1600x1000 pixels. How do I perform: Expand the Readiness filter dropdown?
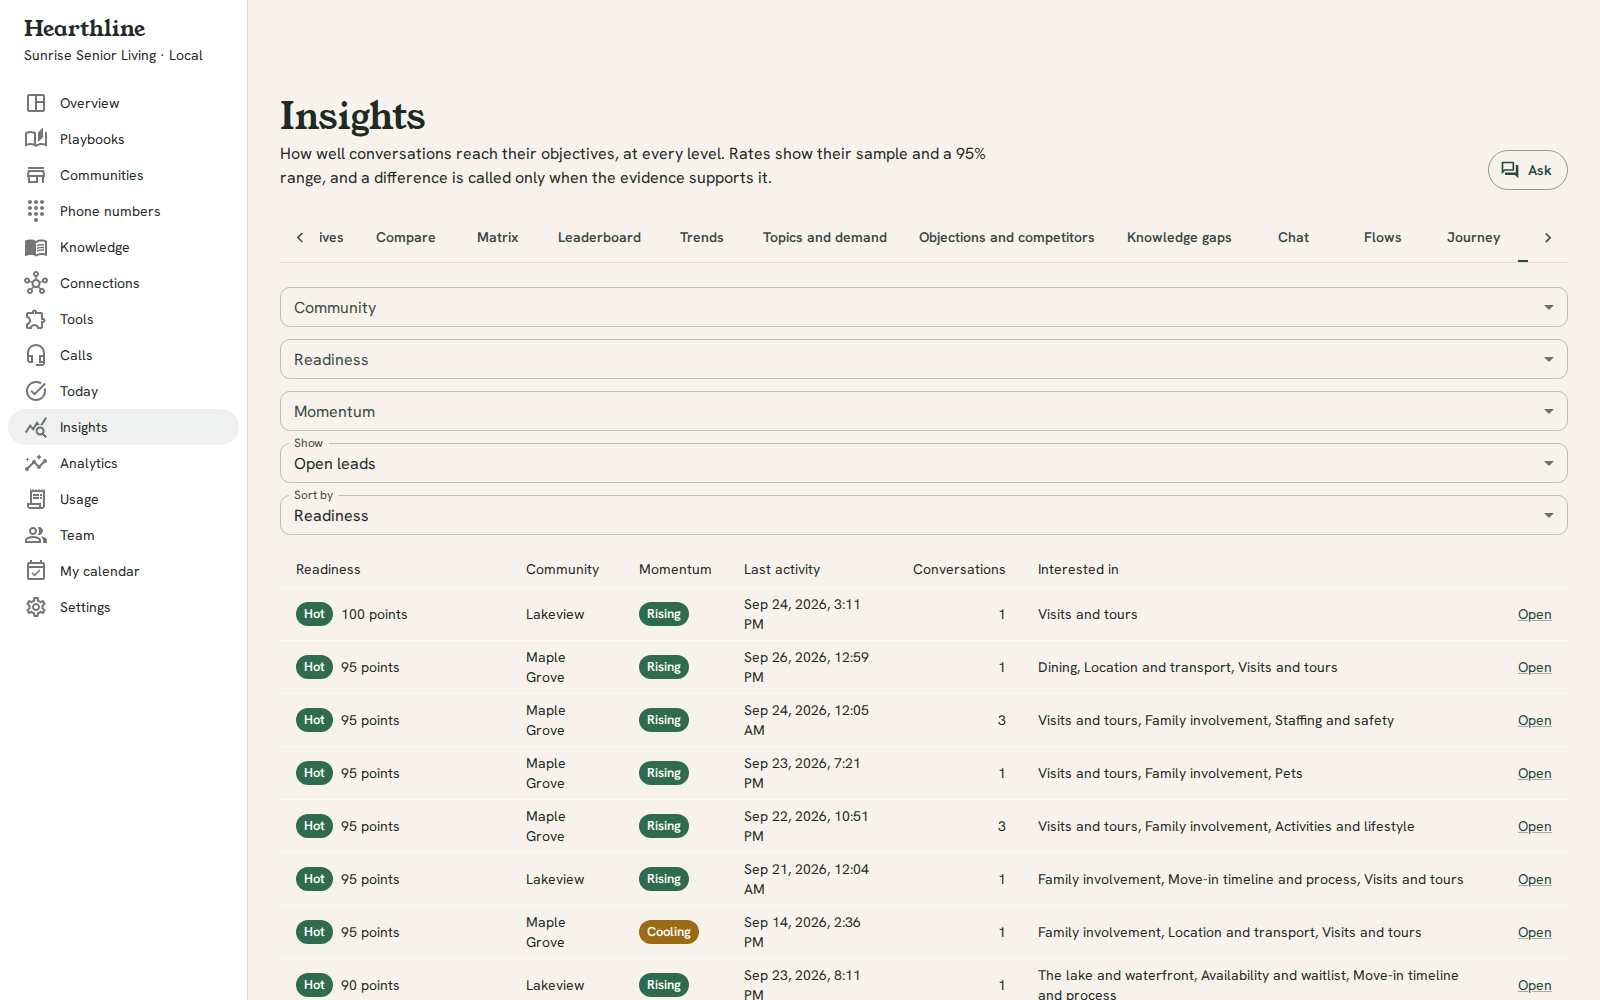923,359
